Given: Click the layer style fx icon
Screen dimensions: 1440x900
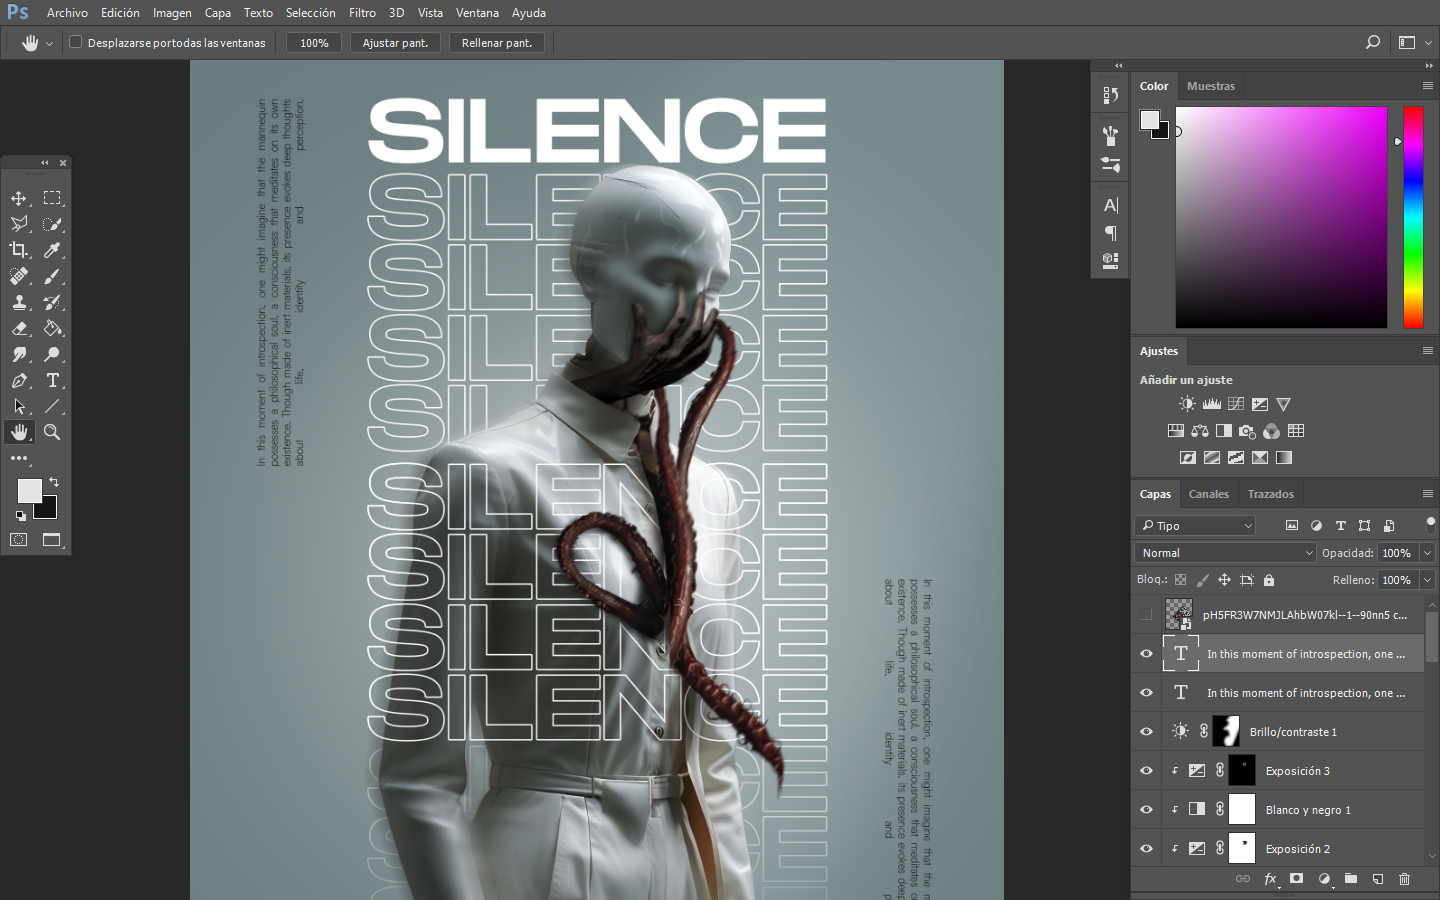Looking at the screenshot, I should (1270, 879).
